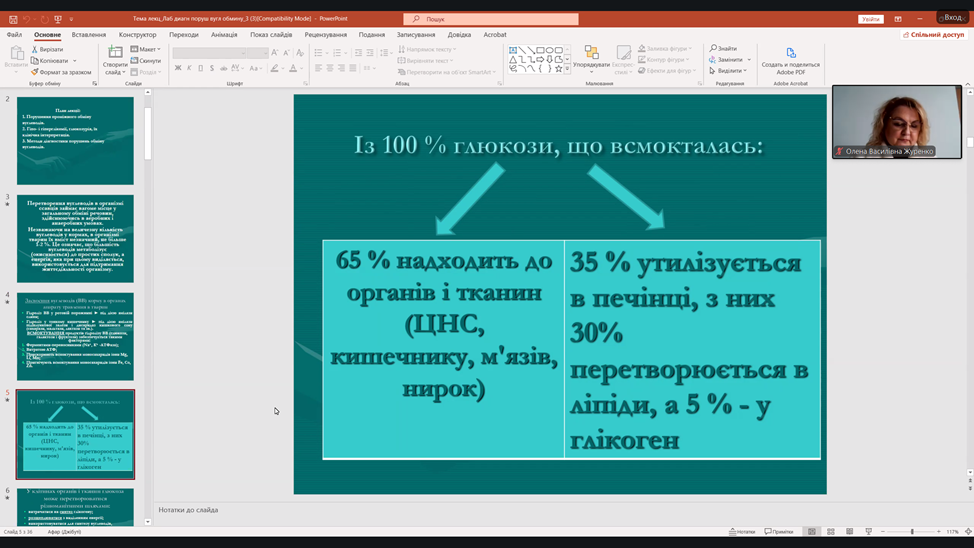This screenshot has height=548, width=974.
Task: Switch to slide sorter view in status bar
Action: (x=830, y=532)
